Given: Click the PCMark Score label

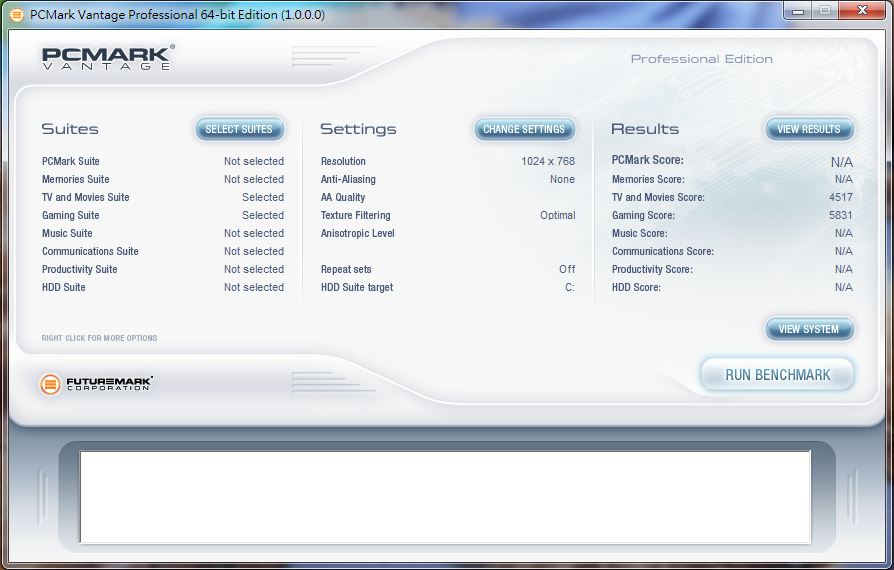Looking at the screenshot, I should point(648,160).
